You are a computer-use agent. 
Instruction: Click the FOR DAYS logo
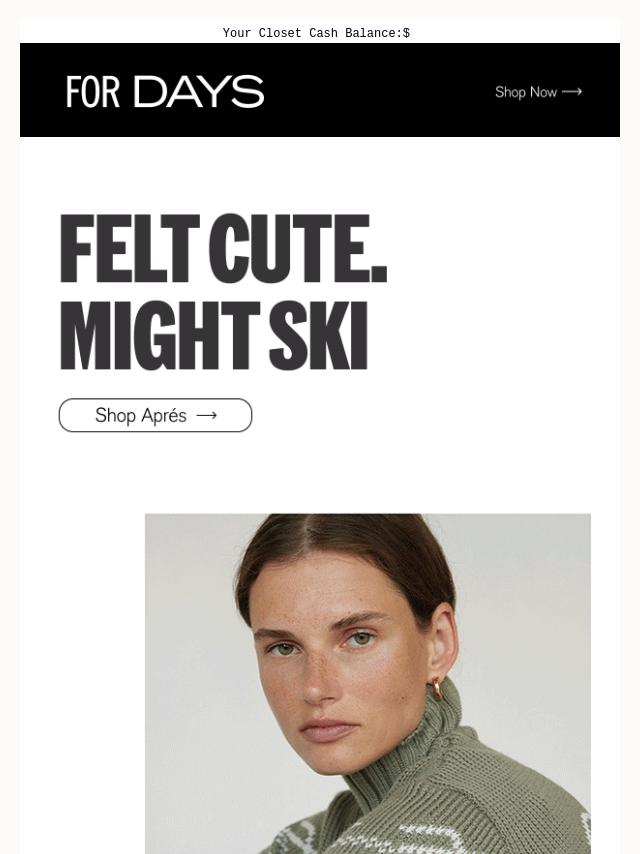click(x=165, y=92)
